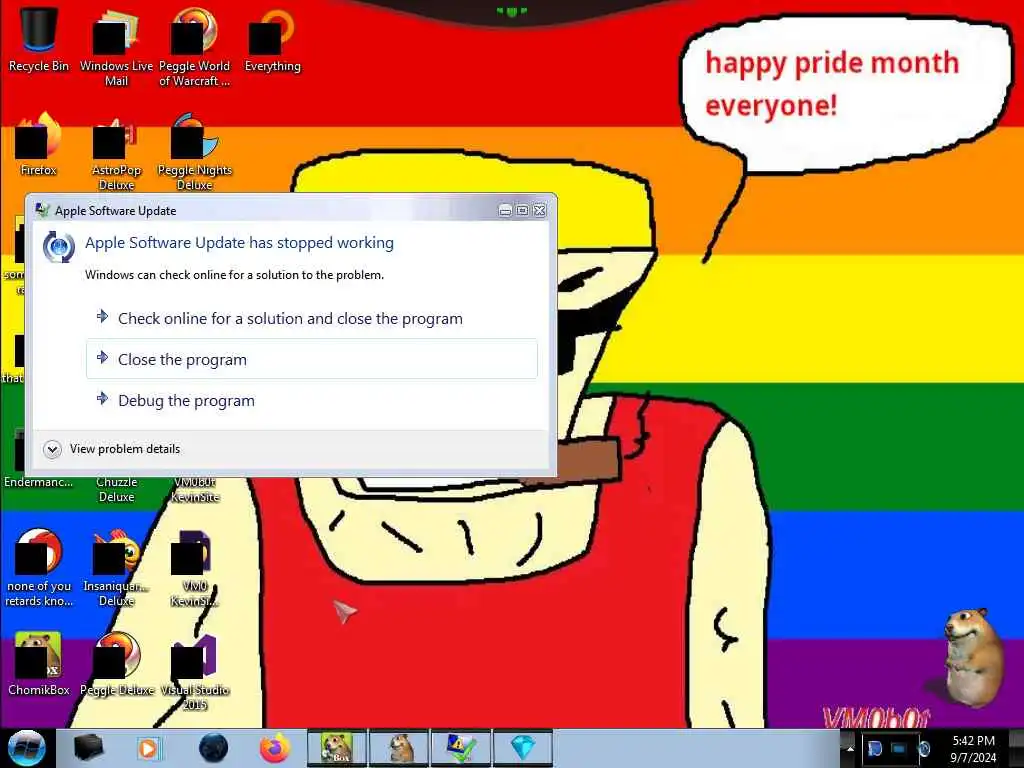Switch to the hamster app taskbar button
1024x768 pixels.
tap(399, 748)
